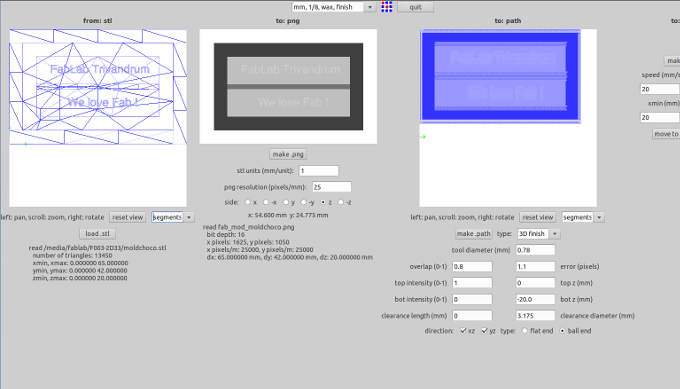
Task: Edit the top intensity field
Action: 472,283
